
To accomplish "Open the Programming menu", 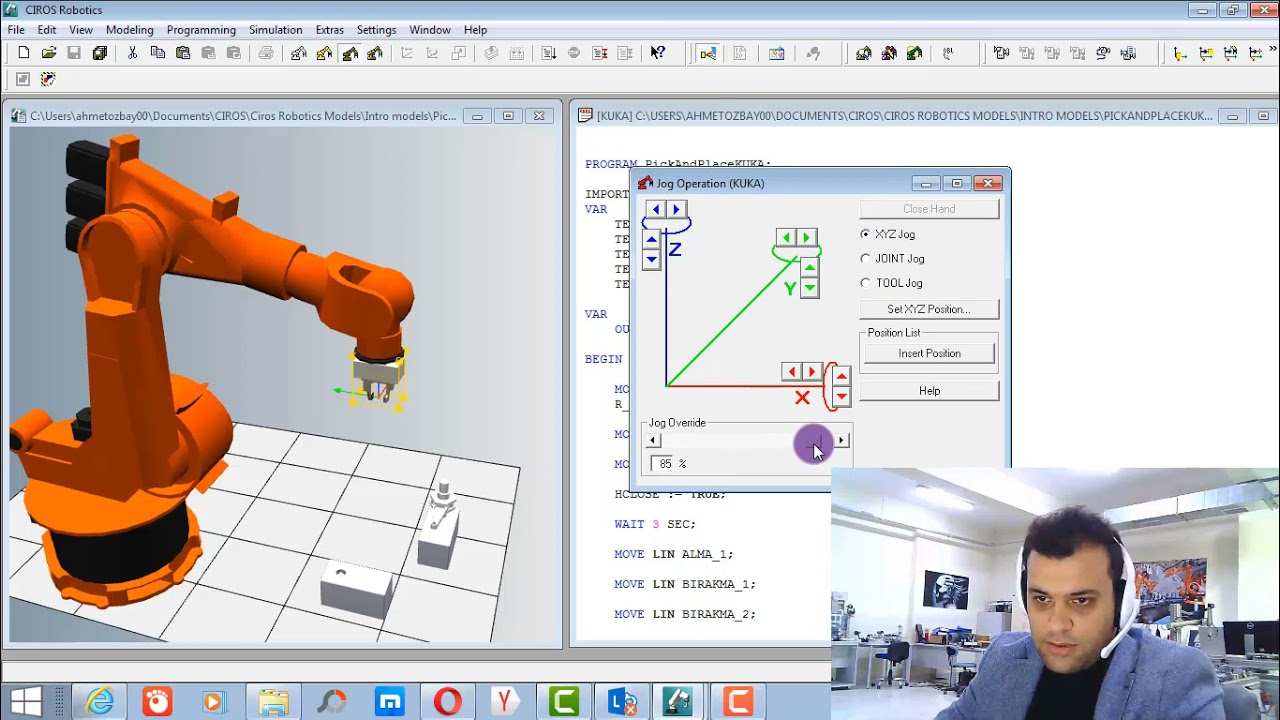I will (x=201, y=30).
